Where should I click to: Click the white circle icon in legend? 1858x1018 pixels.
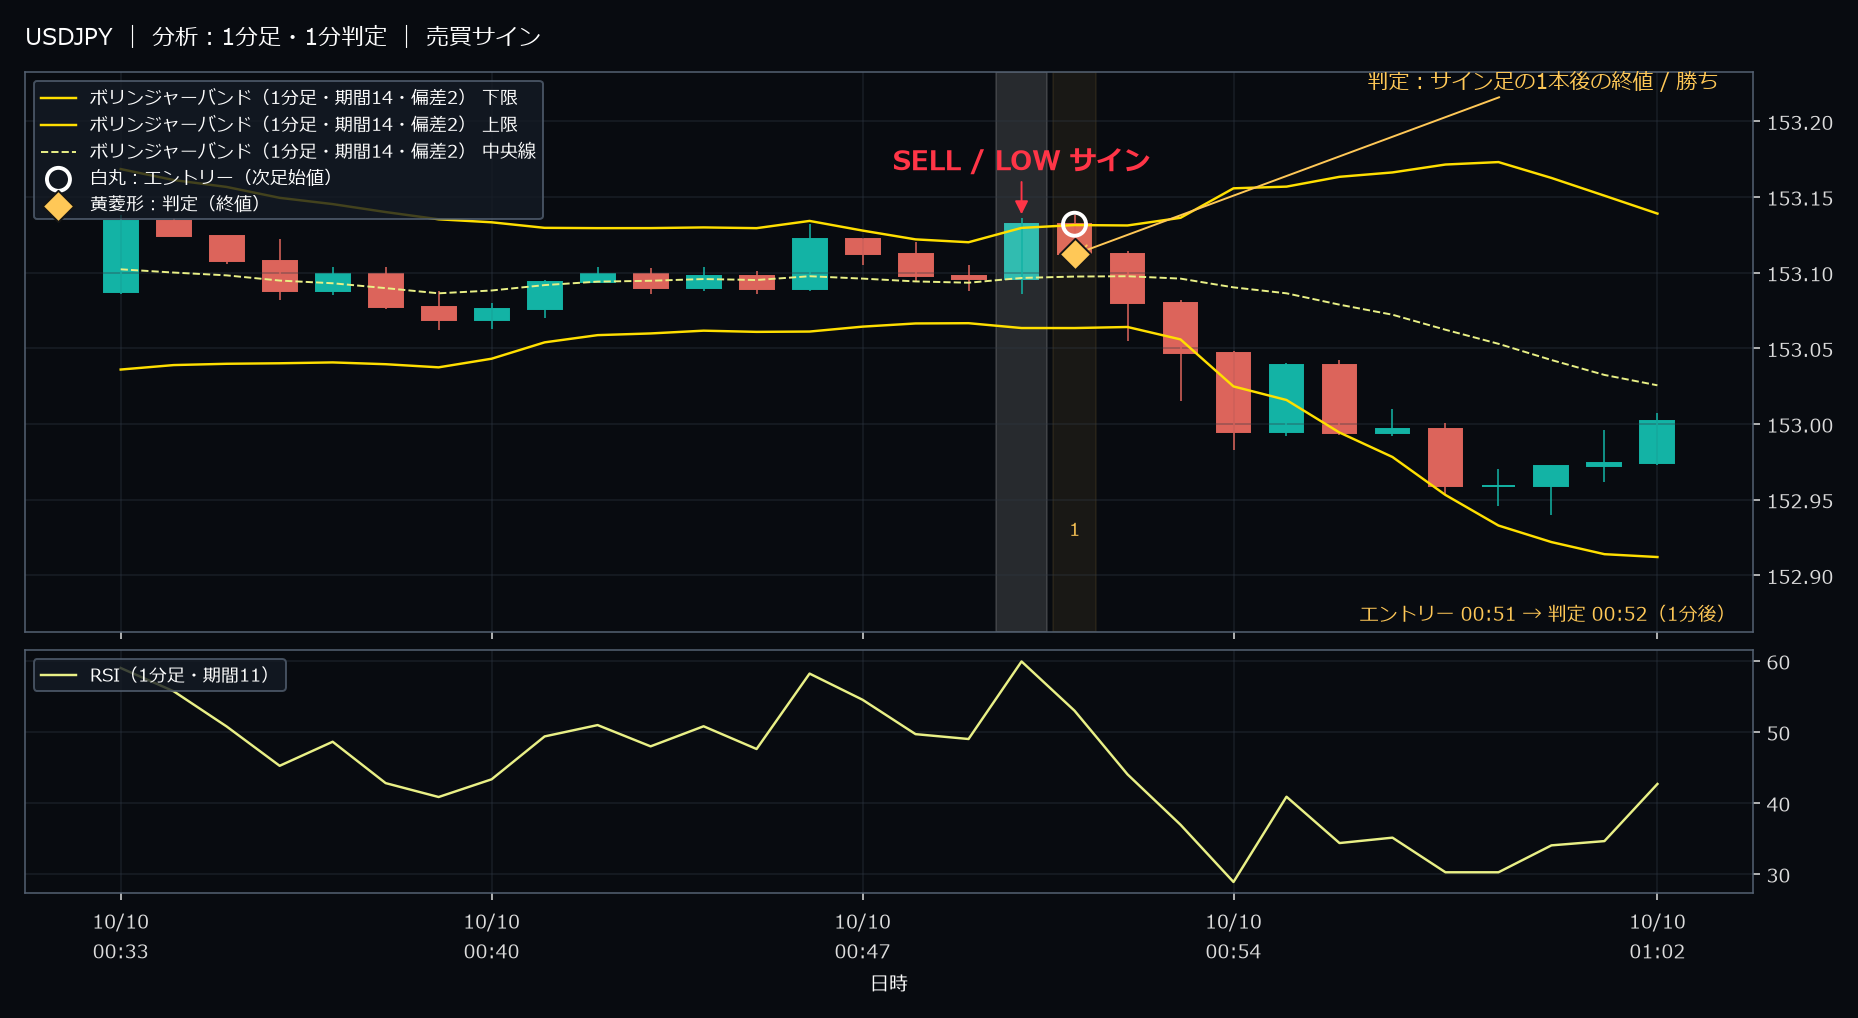pyautogui.click(x=59, y=179)
